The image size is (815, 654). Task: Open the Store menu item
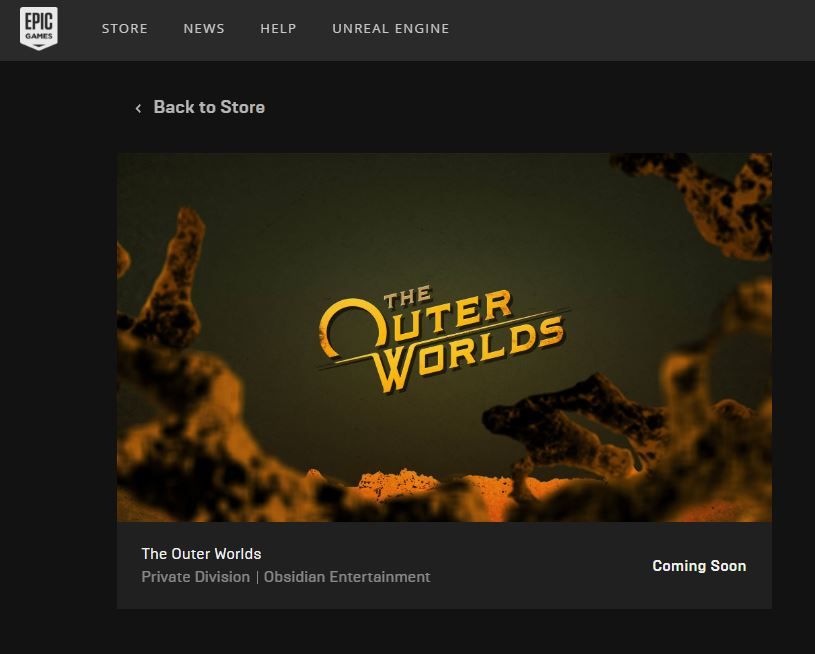point(125,29)
